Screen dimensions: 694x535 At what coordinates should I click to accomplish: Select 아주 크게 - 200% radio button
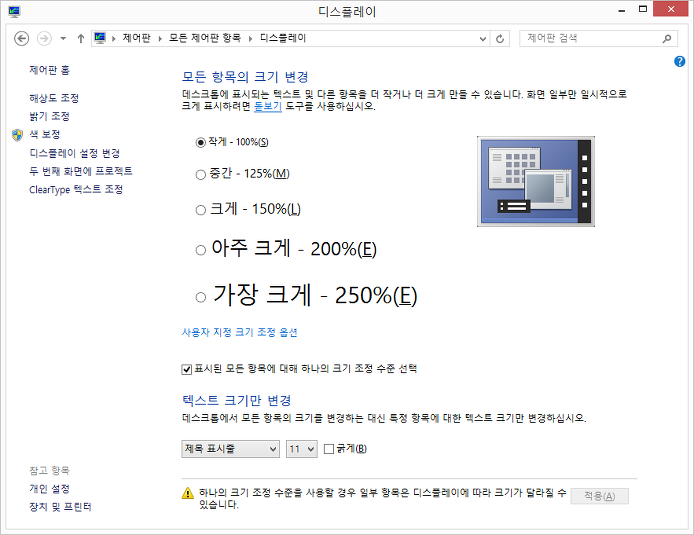click(x=200, y=250)
